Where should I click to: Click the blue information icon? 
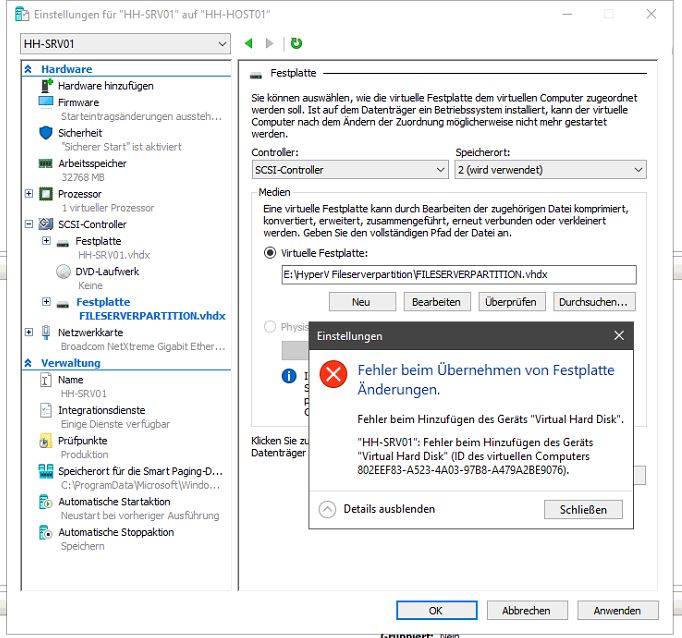click(289, 376)
